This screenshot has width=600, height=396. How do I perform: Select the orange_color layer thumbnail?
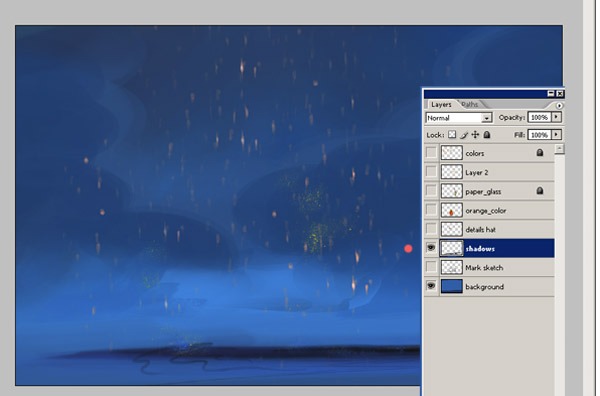452,210
